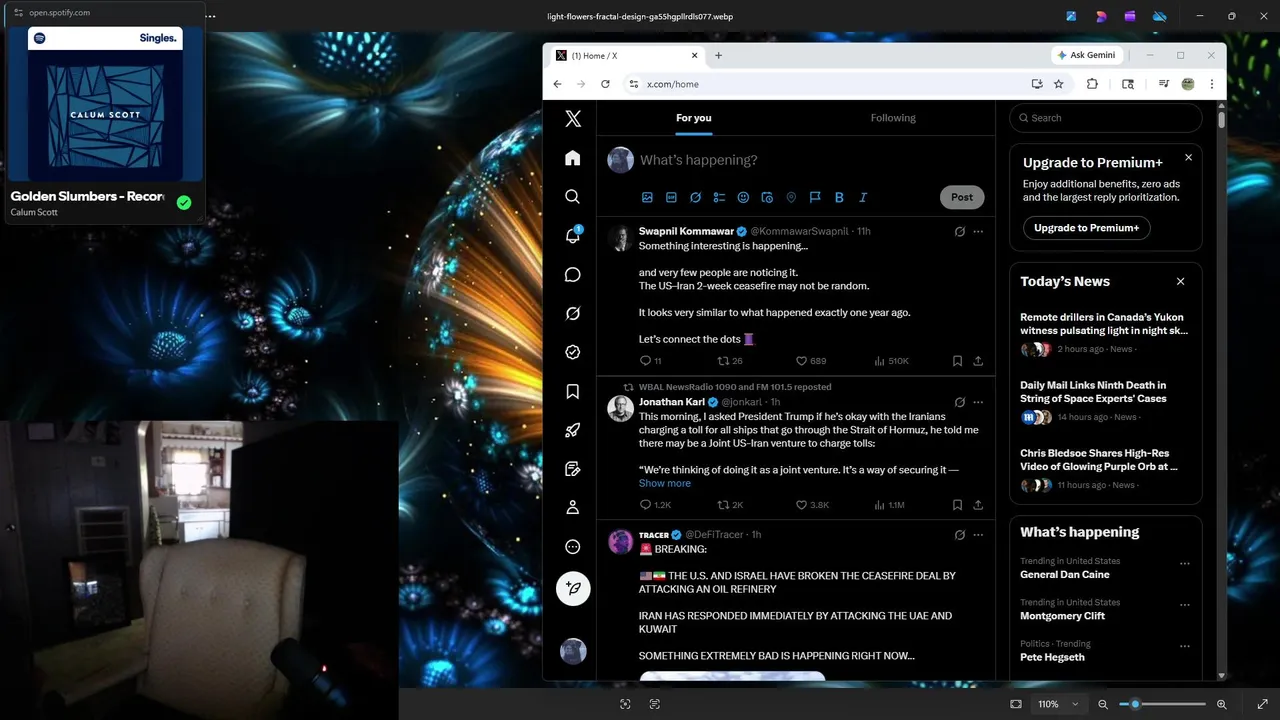Dismiss the Upgrade to Premium+ card
This screenshot has width=1280, height=720.
[x=1188, y=157]
